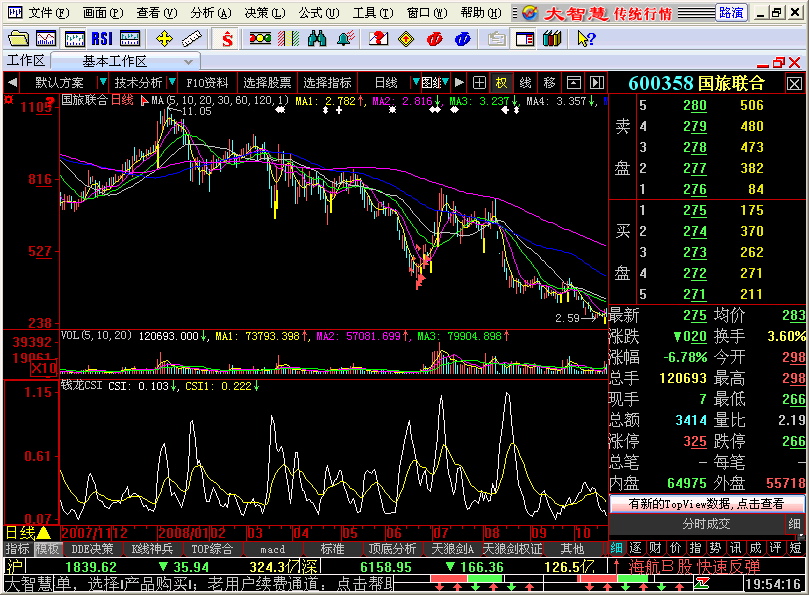Click the 海航B股快速反弹 news ticker
Image resolution: width=809 pixels, height=595 pixels.
(694, 567)
